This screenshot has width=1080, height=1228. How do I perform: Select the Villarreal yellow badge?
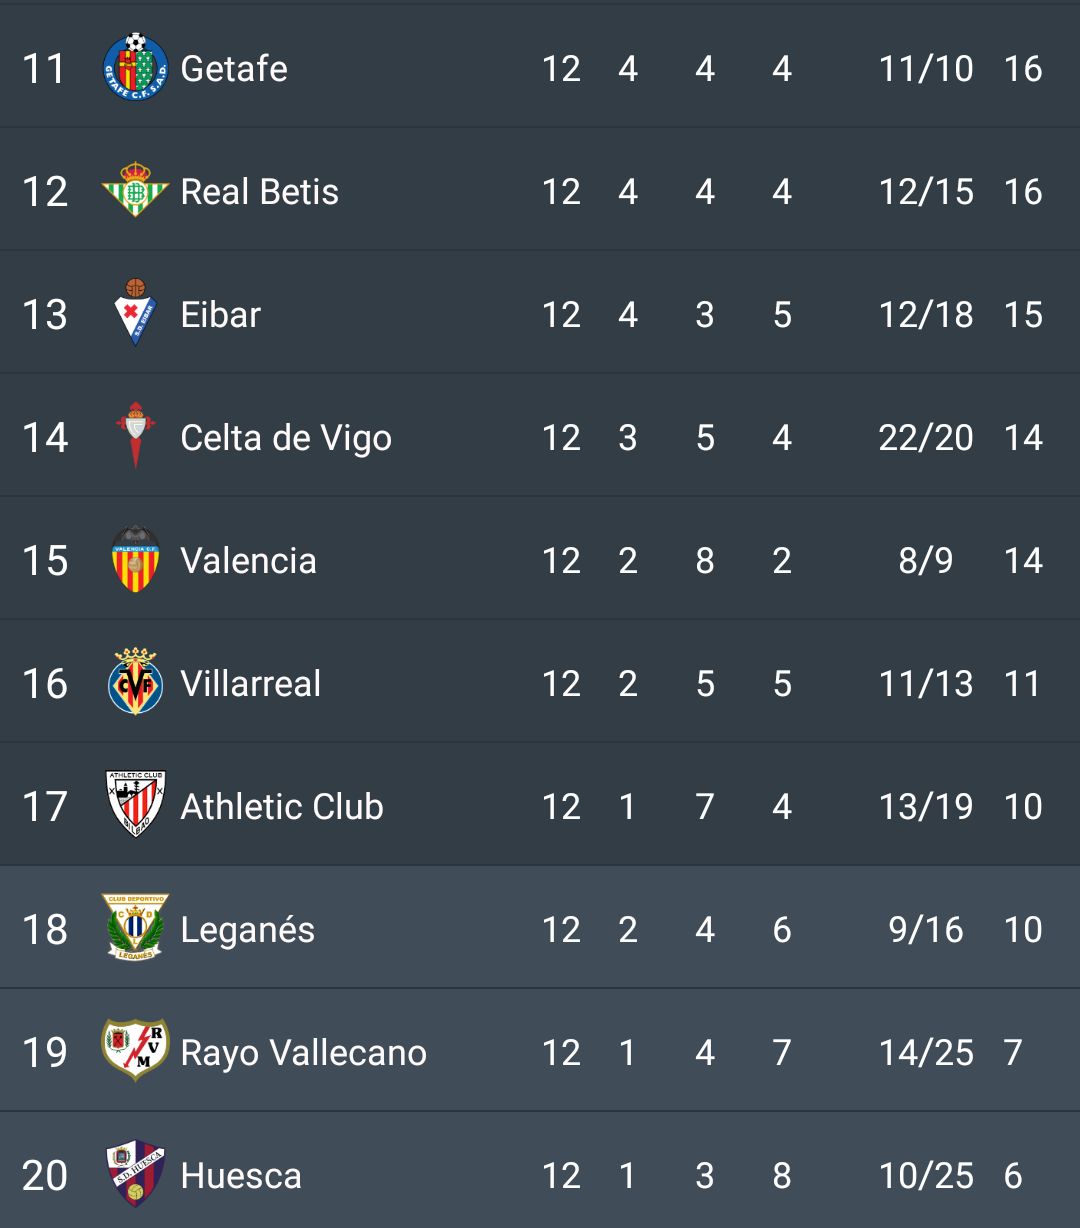coord(135,683)
